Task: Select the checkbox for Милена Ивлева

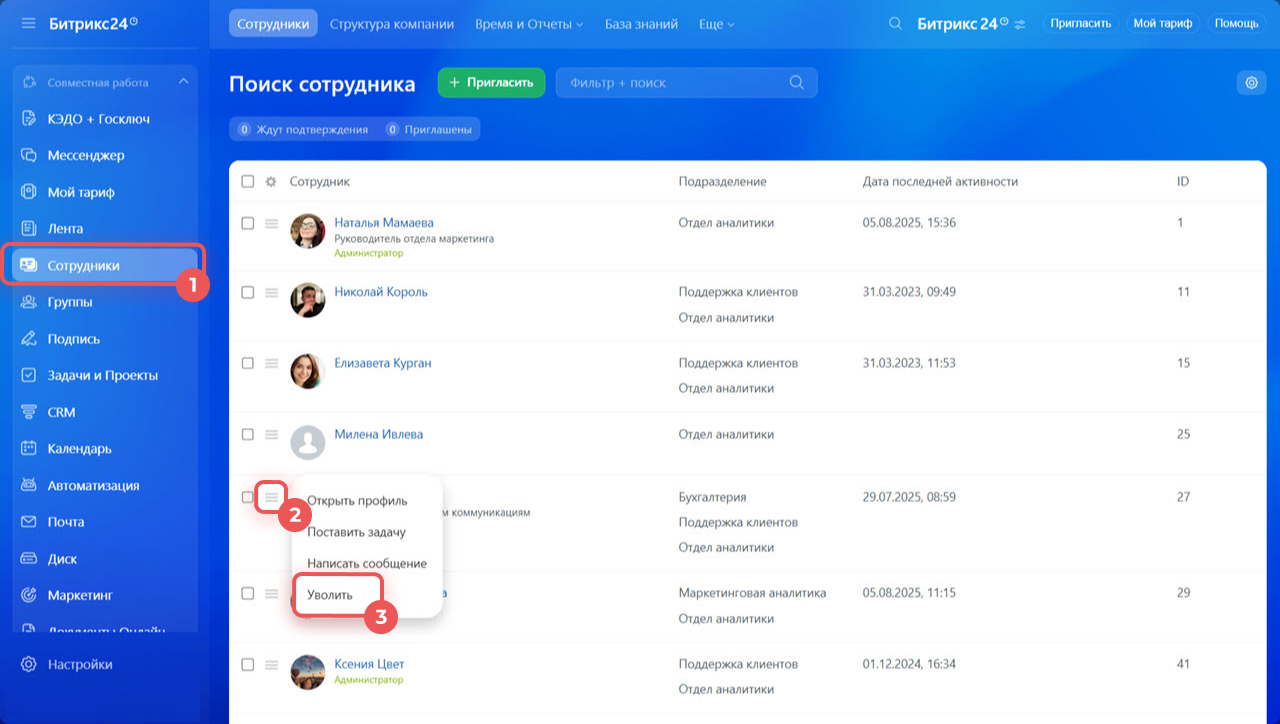Action: click(x=248, y=434)
